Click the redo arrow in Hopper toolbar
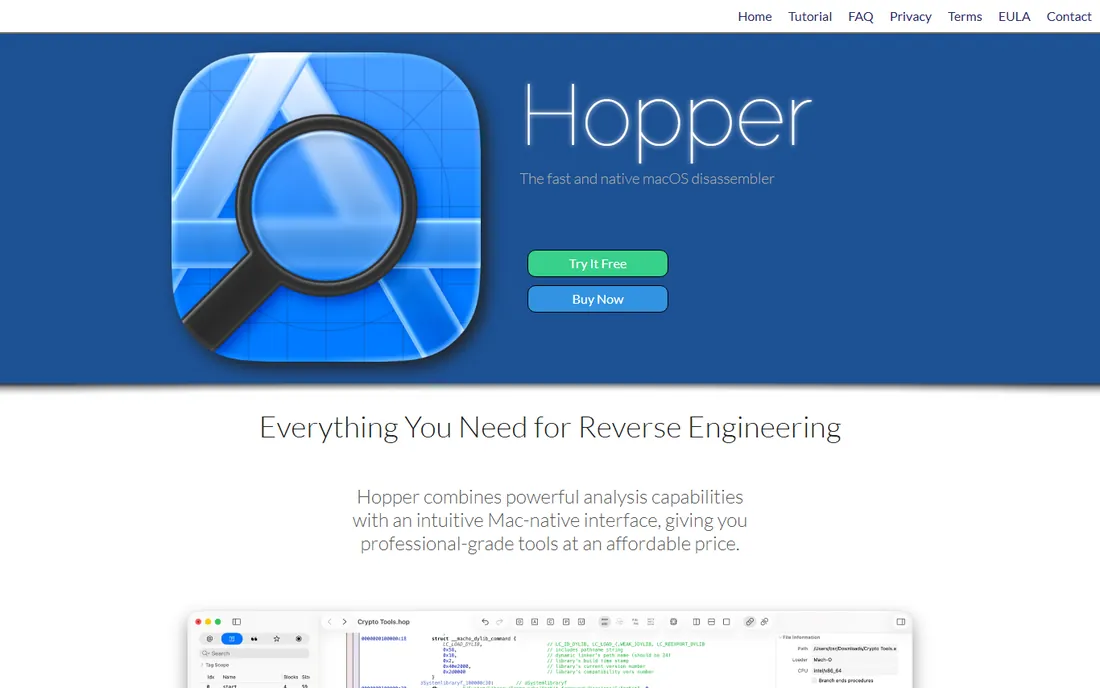The width and height of the screenshot is (1100, 688). [x=499, y=621]
